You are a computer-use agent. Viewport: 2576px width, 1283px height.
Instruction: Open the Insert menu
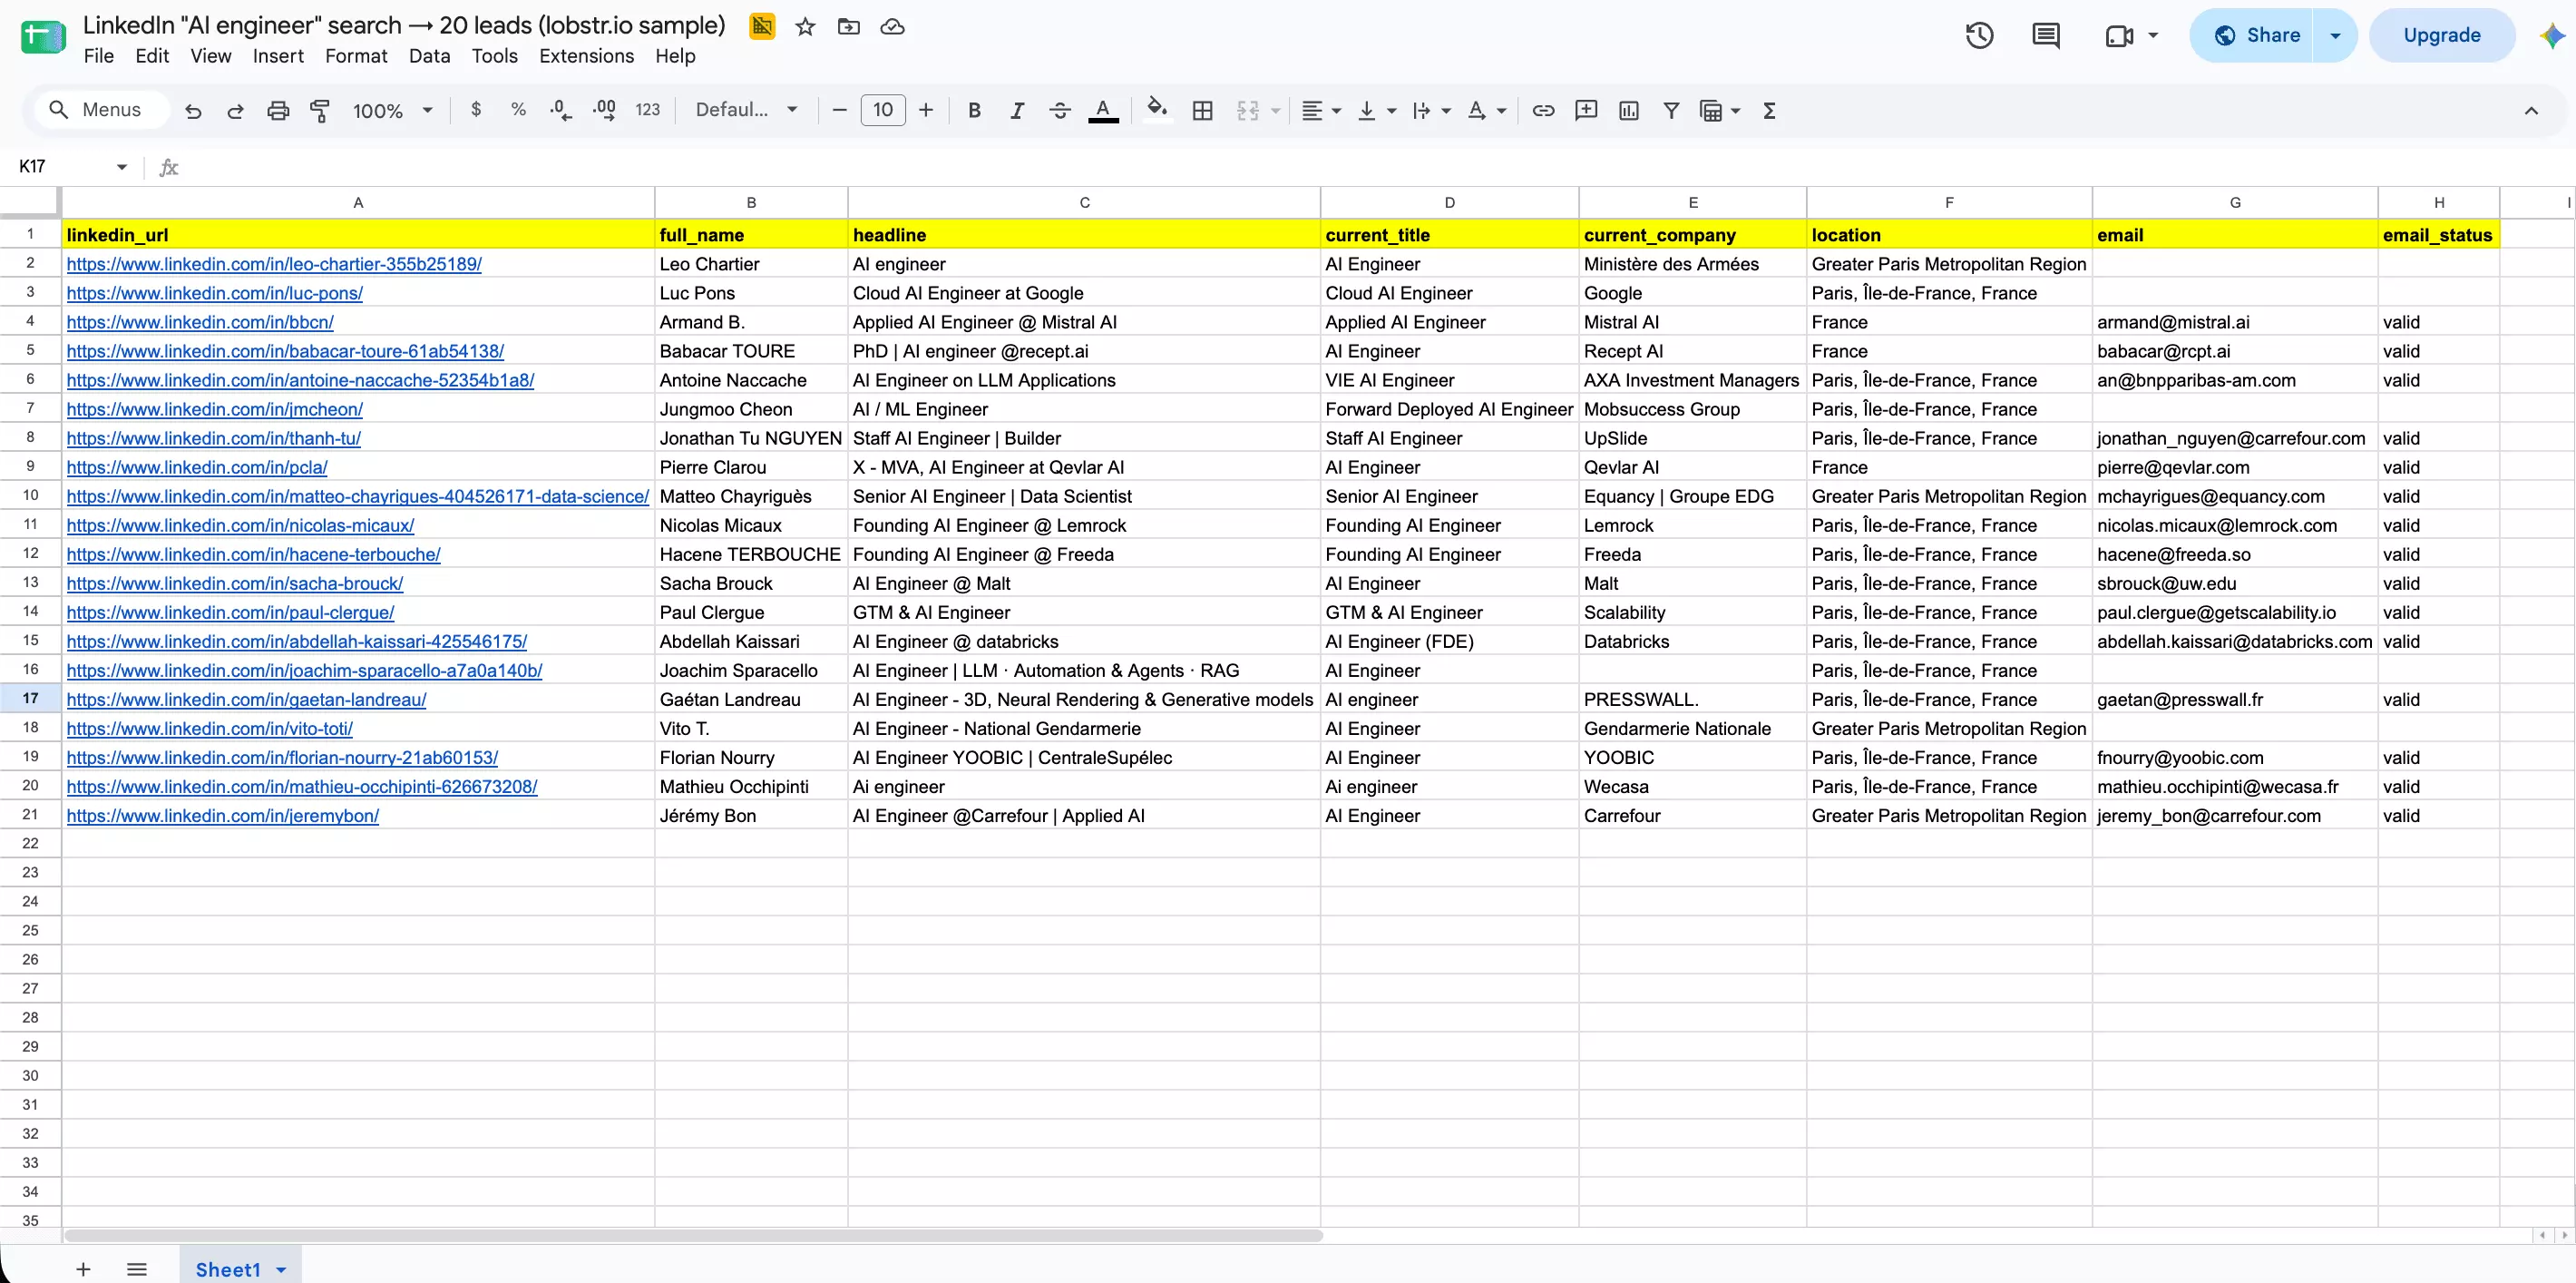tap(278, 56)
